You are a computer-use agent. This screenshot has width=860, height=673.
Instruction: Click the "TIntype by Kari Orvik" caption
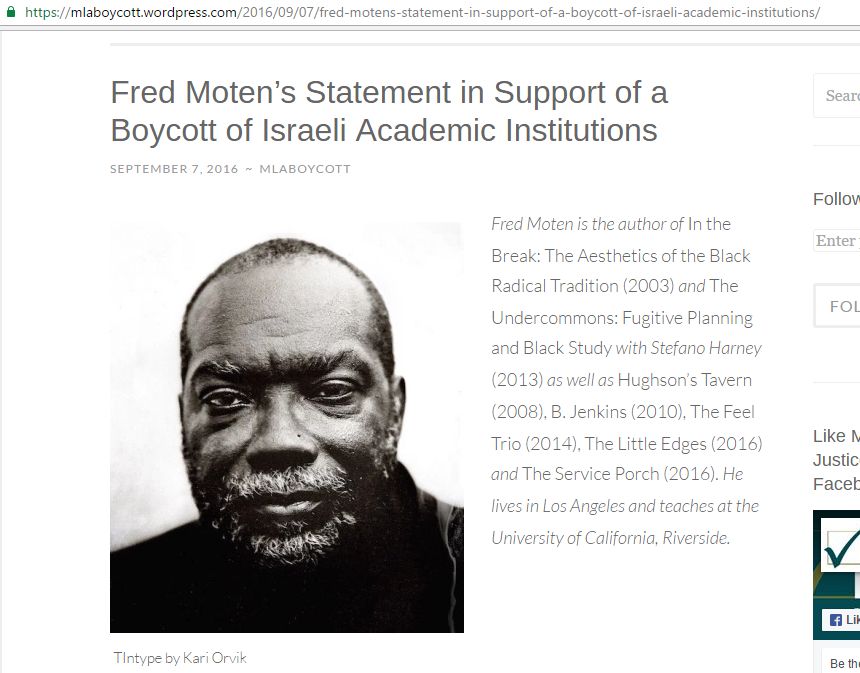180,658
